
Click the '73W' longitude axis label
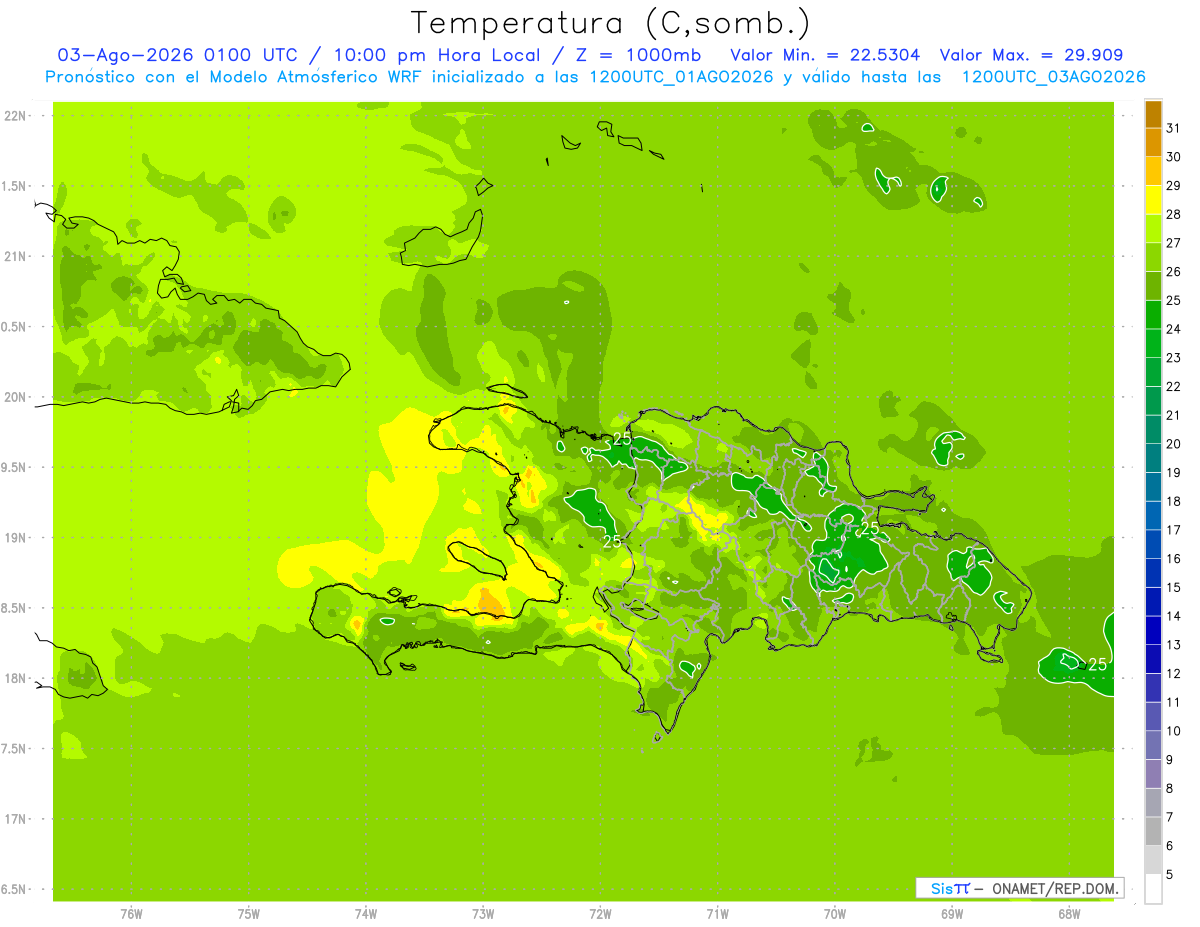(x=483, y=913)
